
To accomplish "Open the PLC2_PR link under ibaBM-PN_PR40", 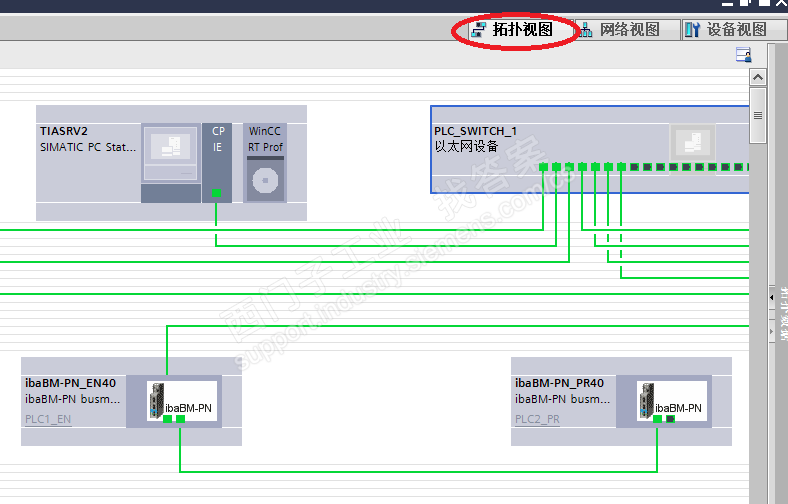I will tap(537, 419).
